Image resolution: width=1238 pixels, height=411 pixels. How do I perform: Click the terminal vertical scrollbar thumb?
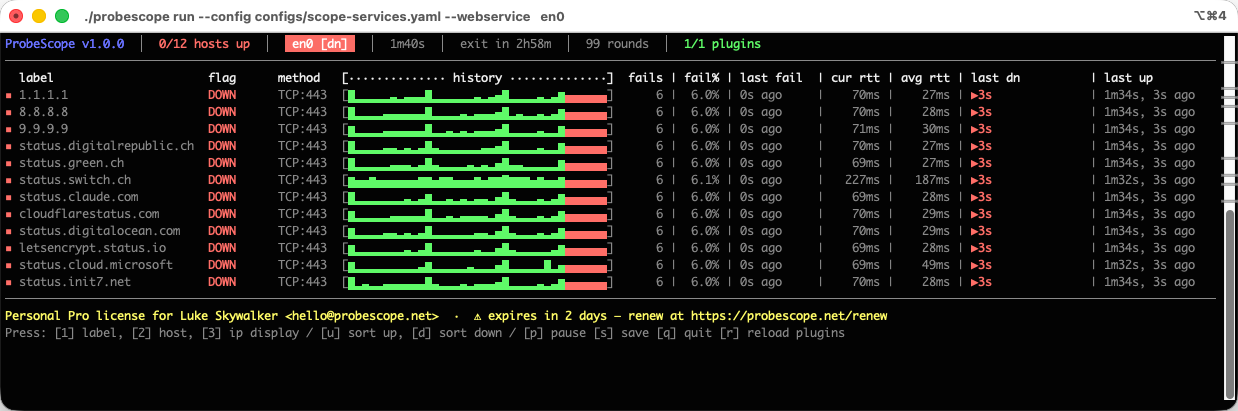1228,303
